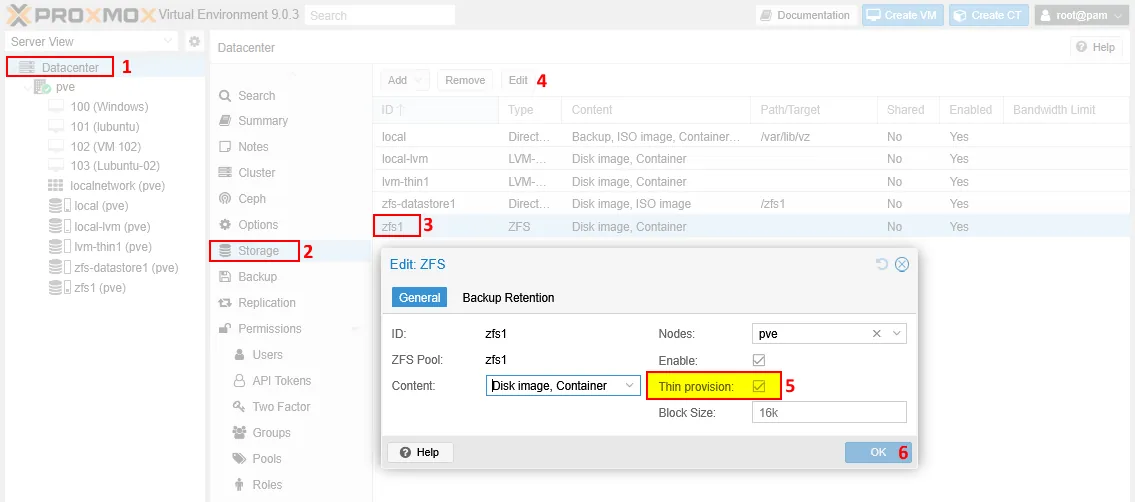Image resolution: width=1135 pixels, height=502 pixels.
Task: Open the Server View dropdown
Action: [168, 42]
